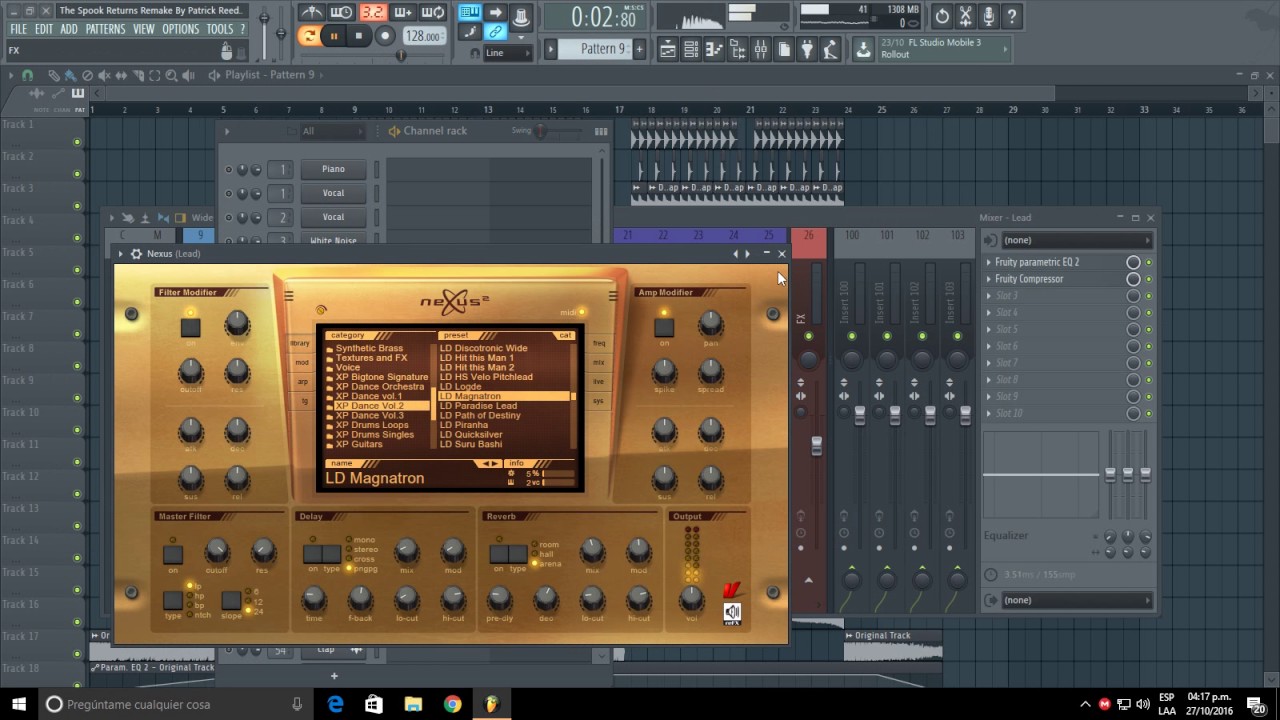The width and height of the screenshot is (1280, 720).
Task: Select Piano channel button
Action: pos(333,169)
